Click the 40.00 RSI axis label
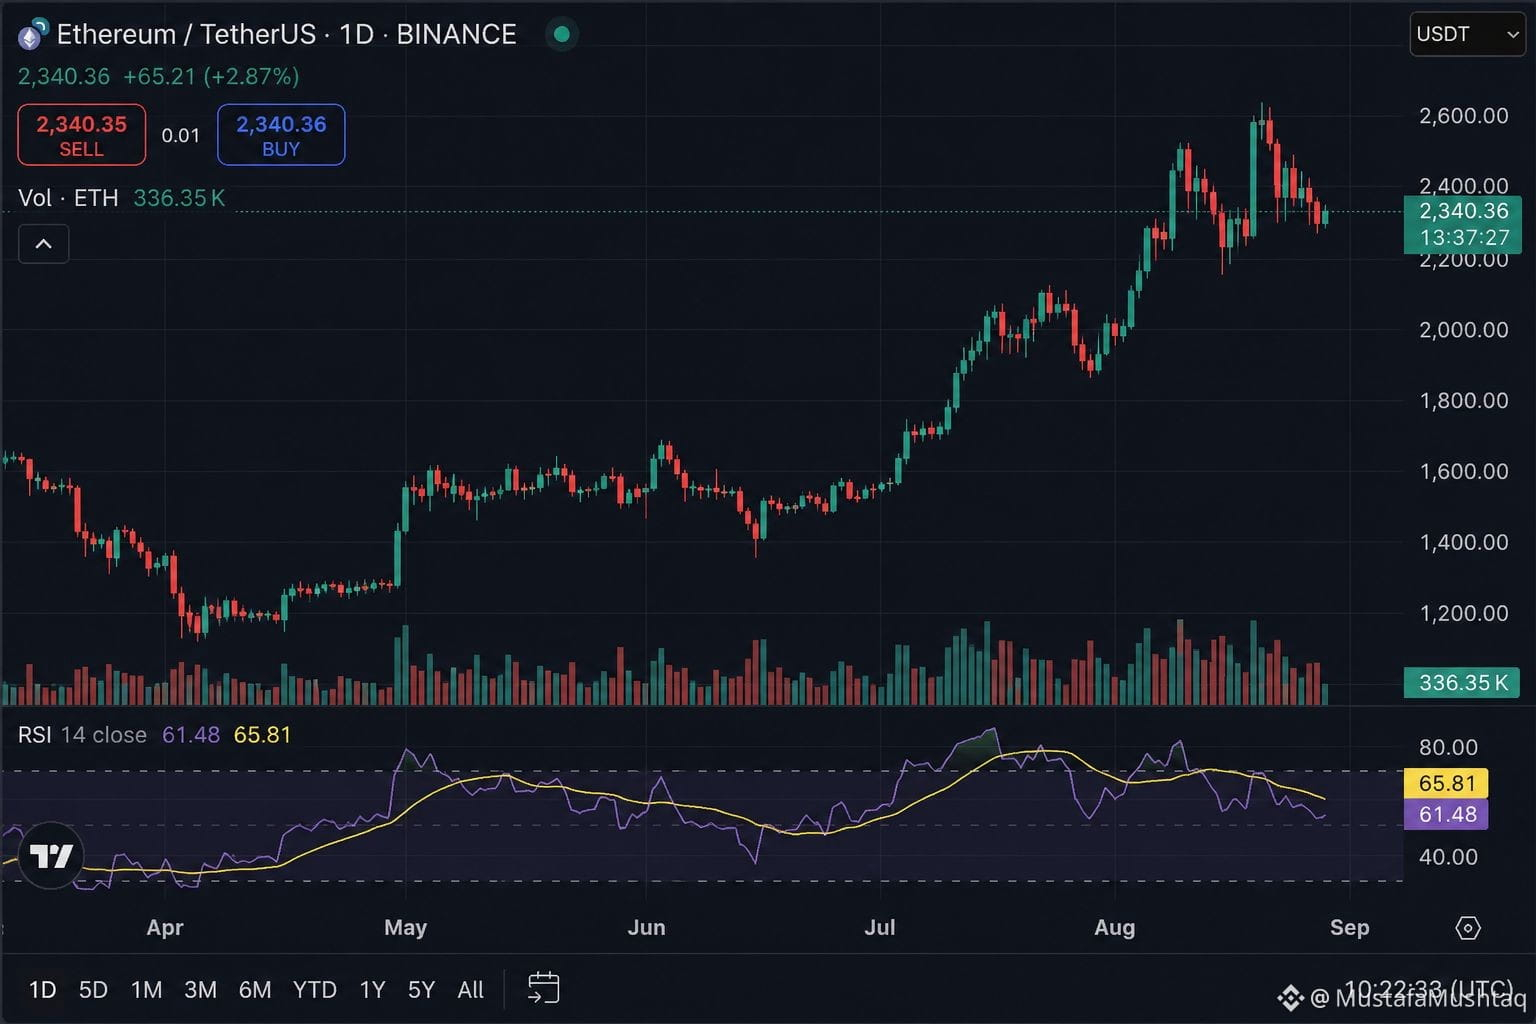1536x1024 pixels. tap(1448, 857)
